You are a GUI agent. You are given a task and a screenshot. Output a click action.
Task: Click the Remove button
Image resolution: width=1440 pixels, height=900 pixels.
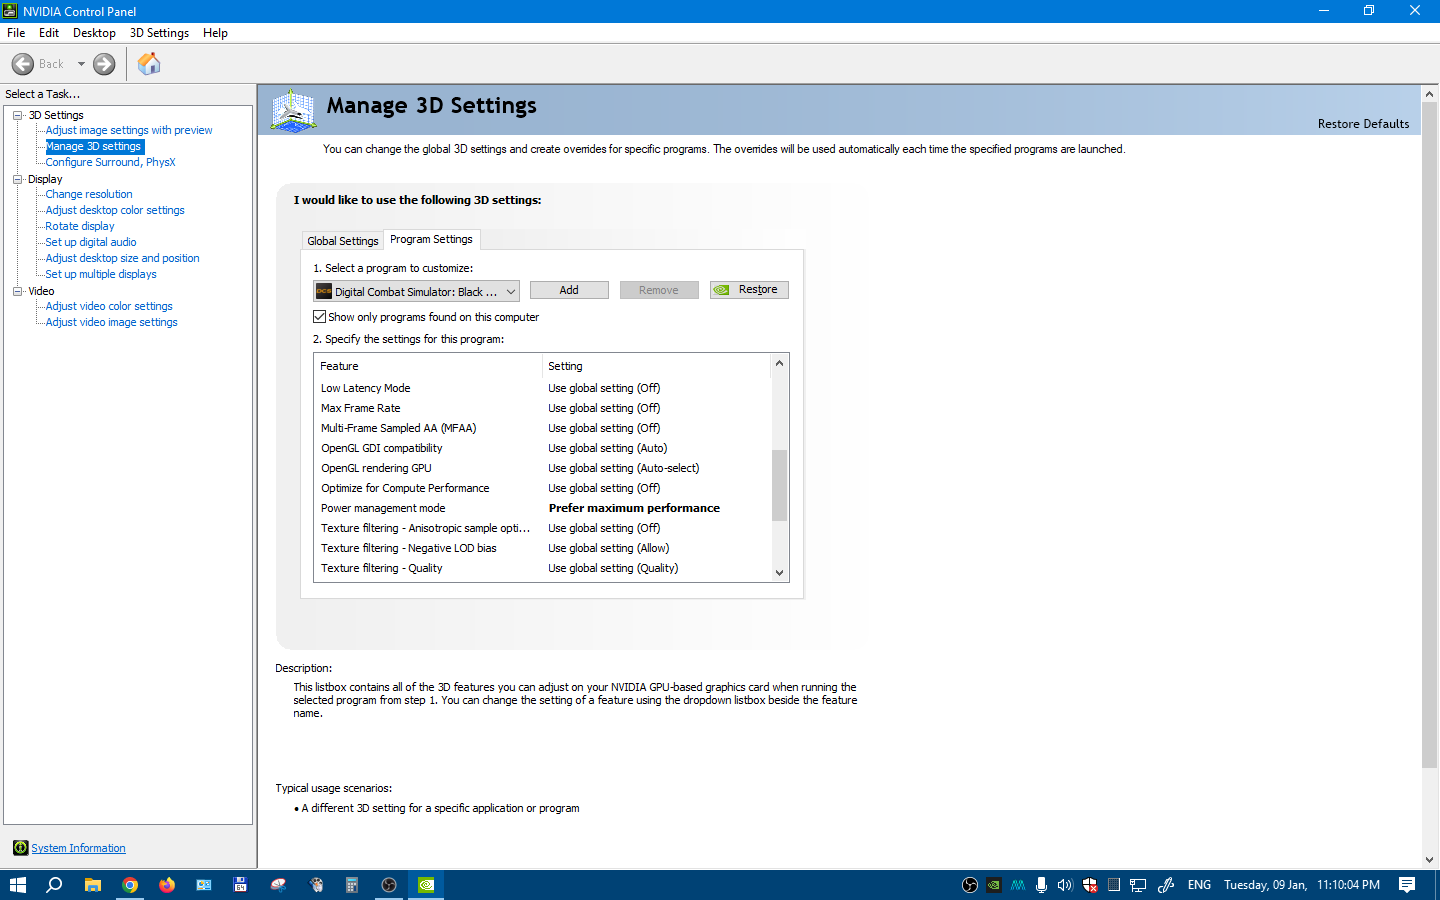(x=659, y=290)
